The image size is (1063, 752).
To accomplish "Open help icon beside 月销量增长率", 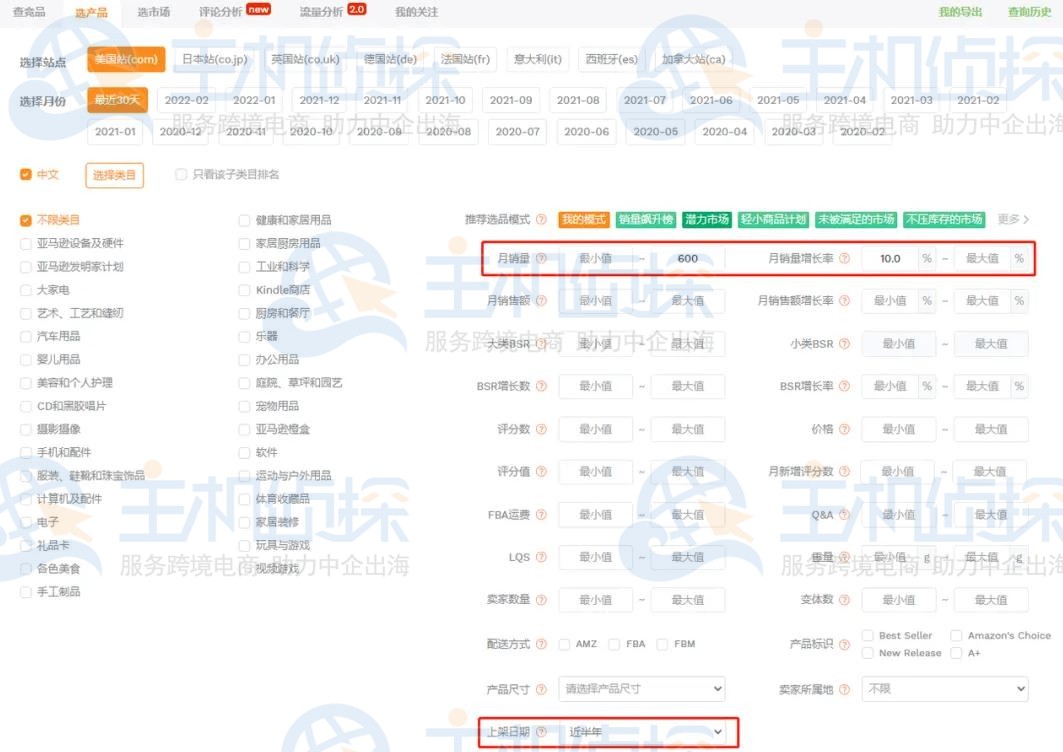I will [x=844, y=258].
